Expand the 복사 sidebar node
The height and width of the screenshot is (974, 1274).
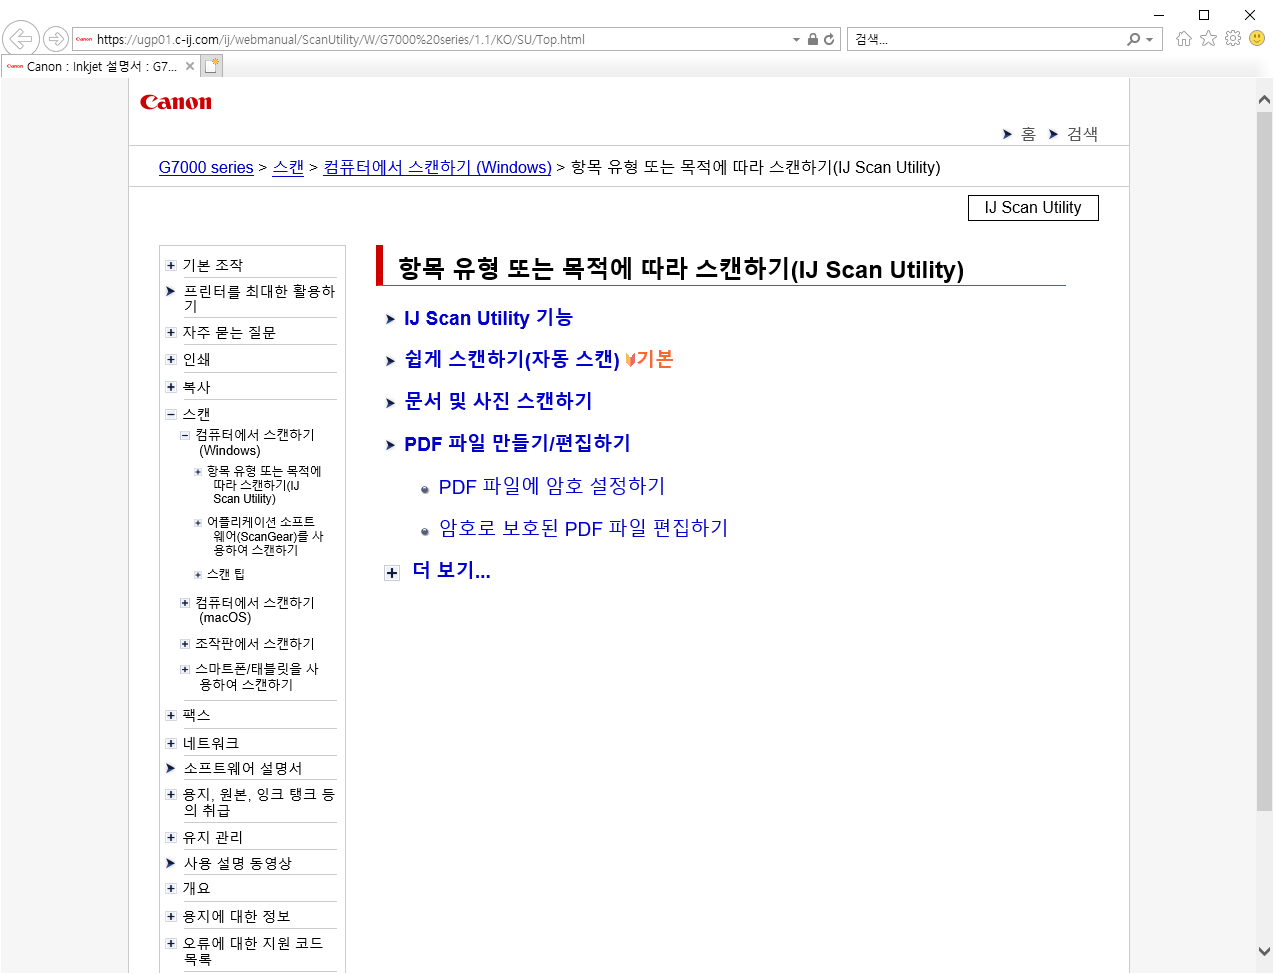[171, 387]
